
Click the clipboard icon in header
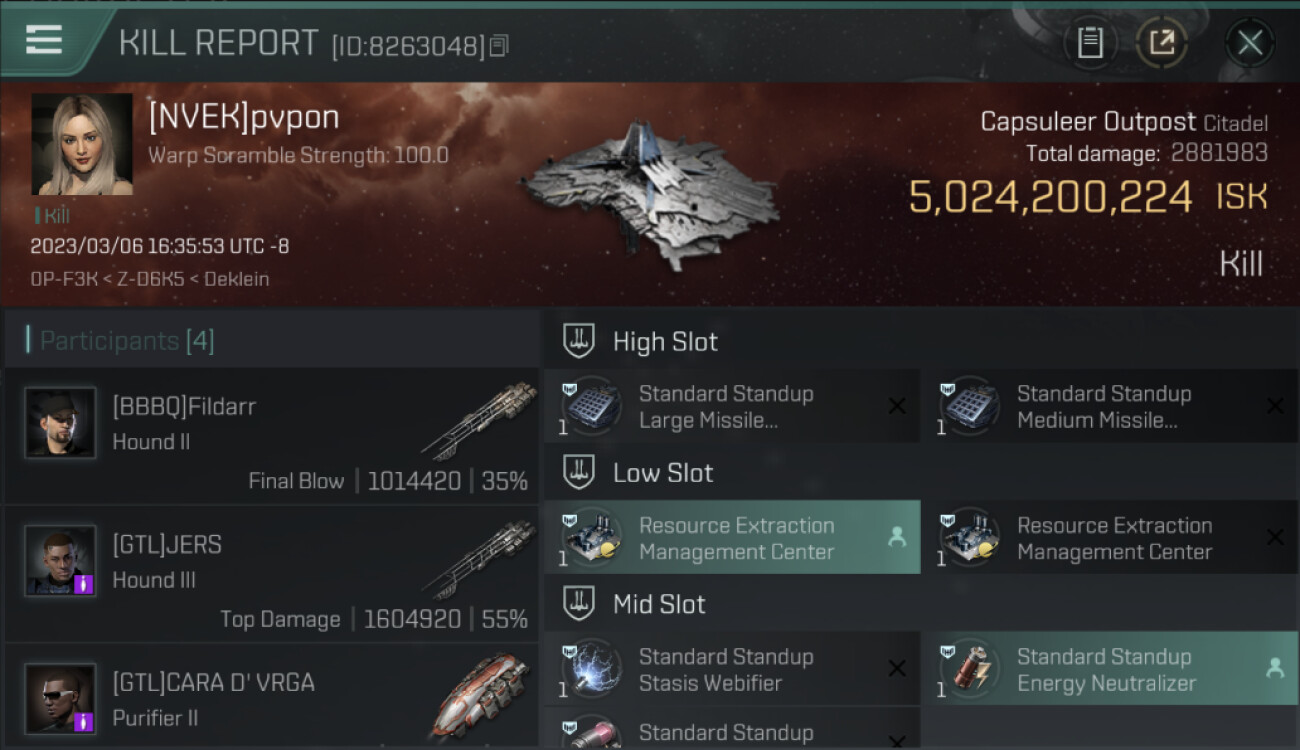(1090, 43)
